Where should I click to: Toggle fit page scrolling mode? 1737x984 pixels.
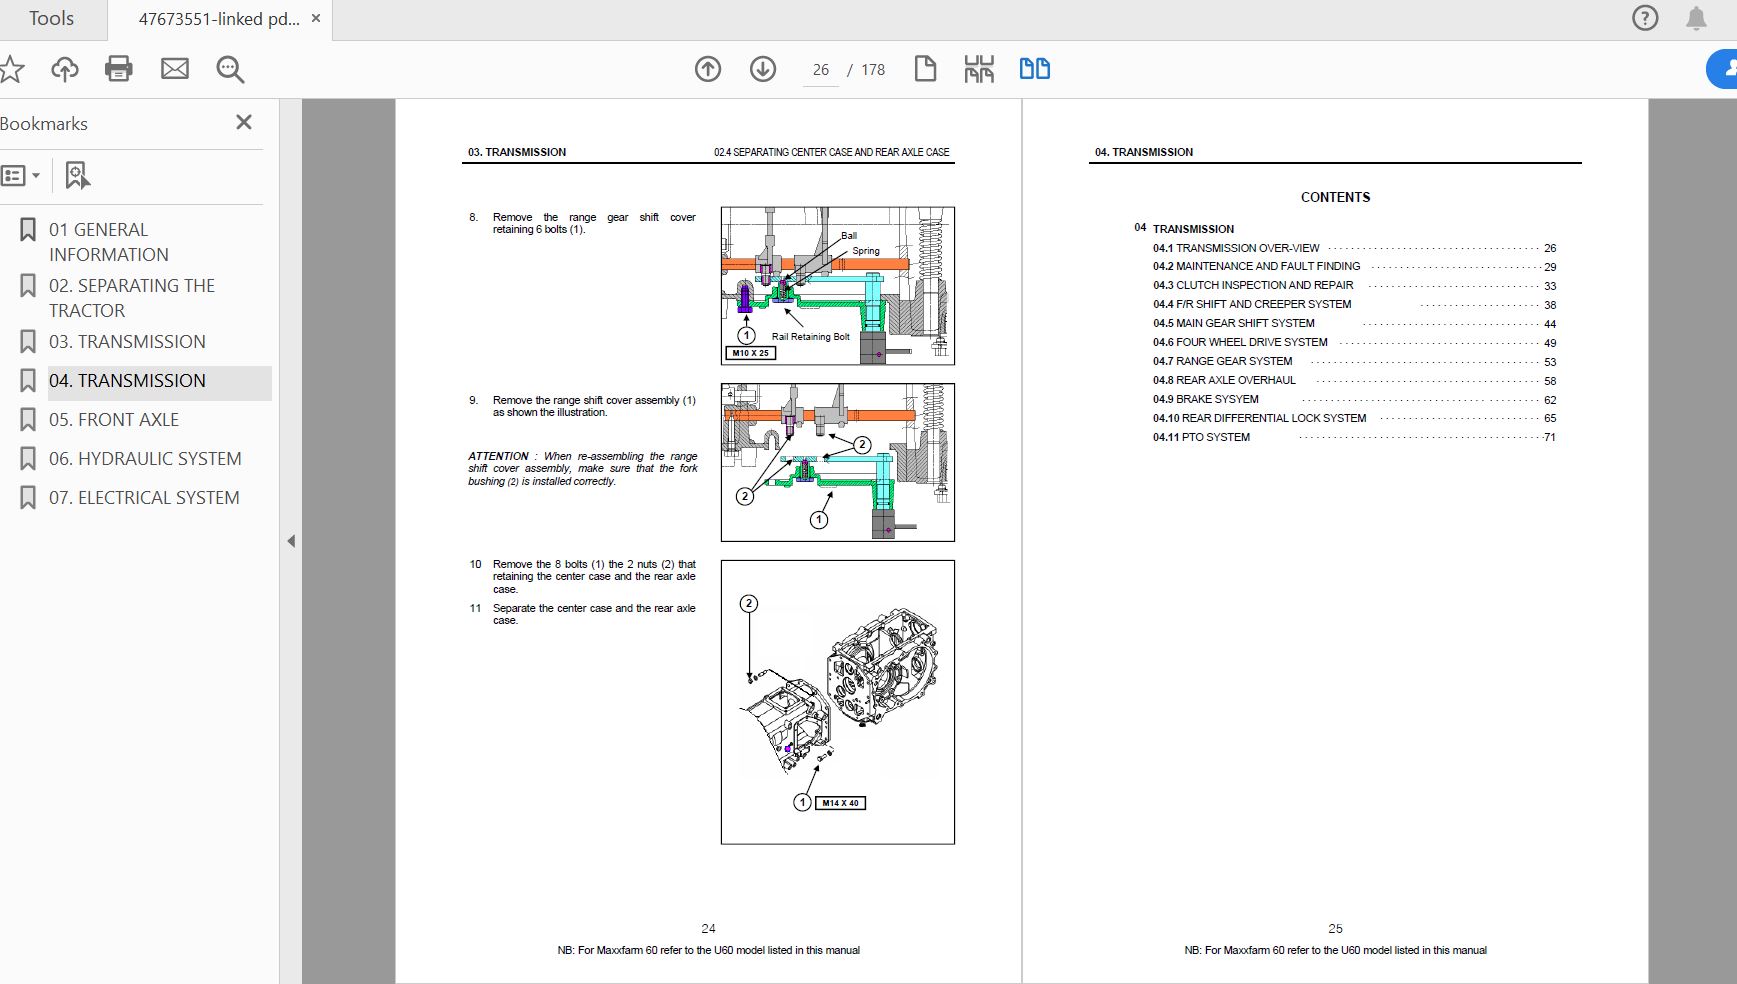pos(979,69)
